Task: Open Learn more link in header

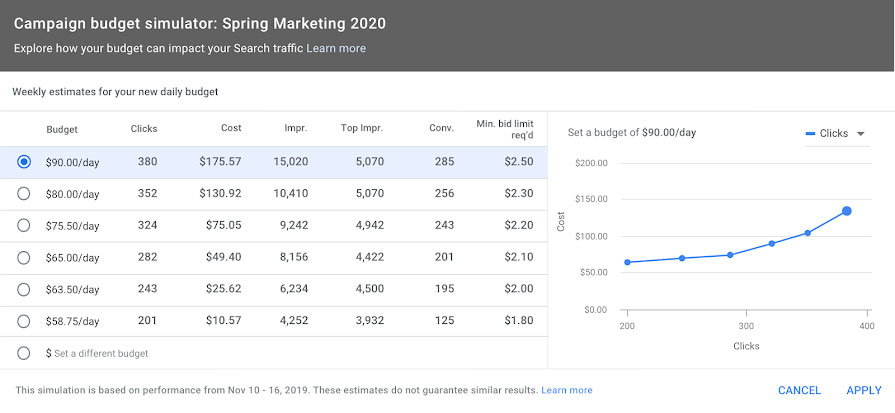Action: (x=336, y=48)
